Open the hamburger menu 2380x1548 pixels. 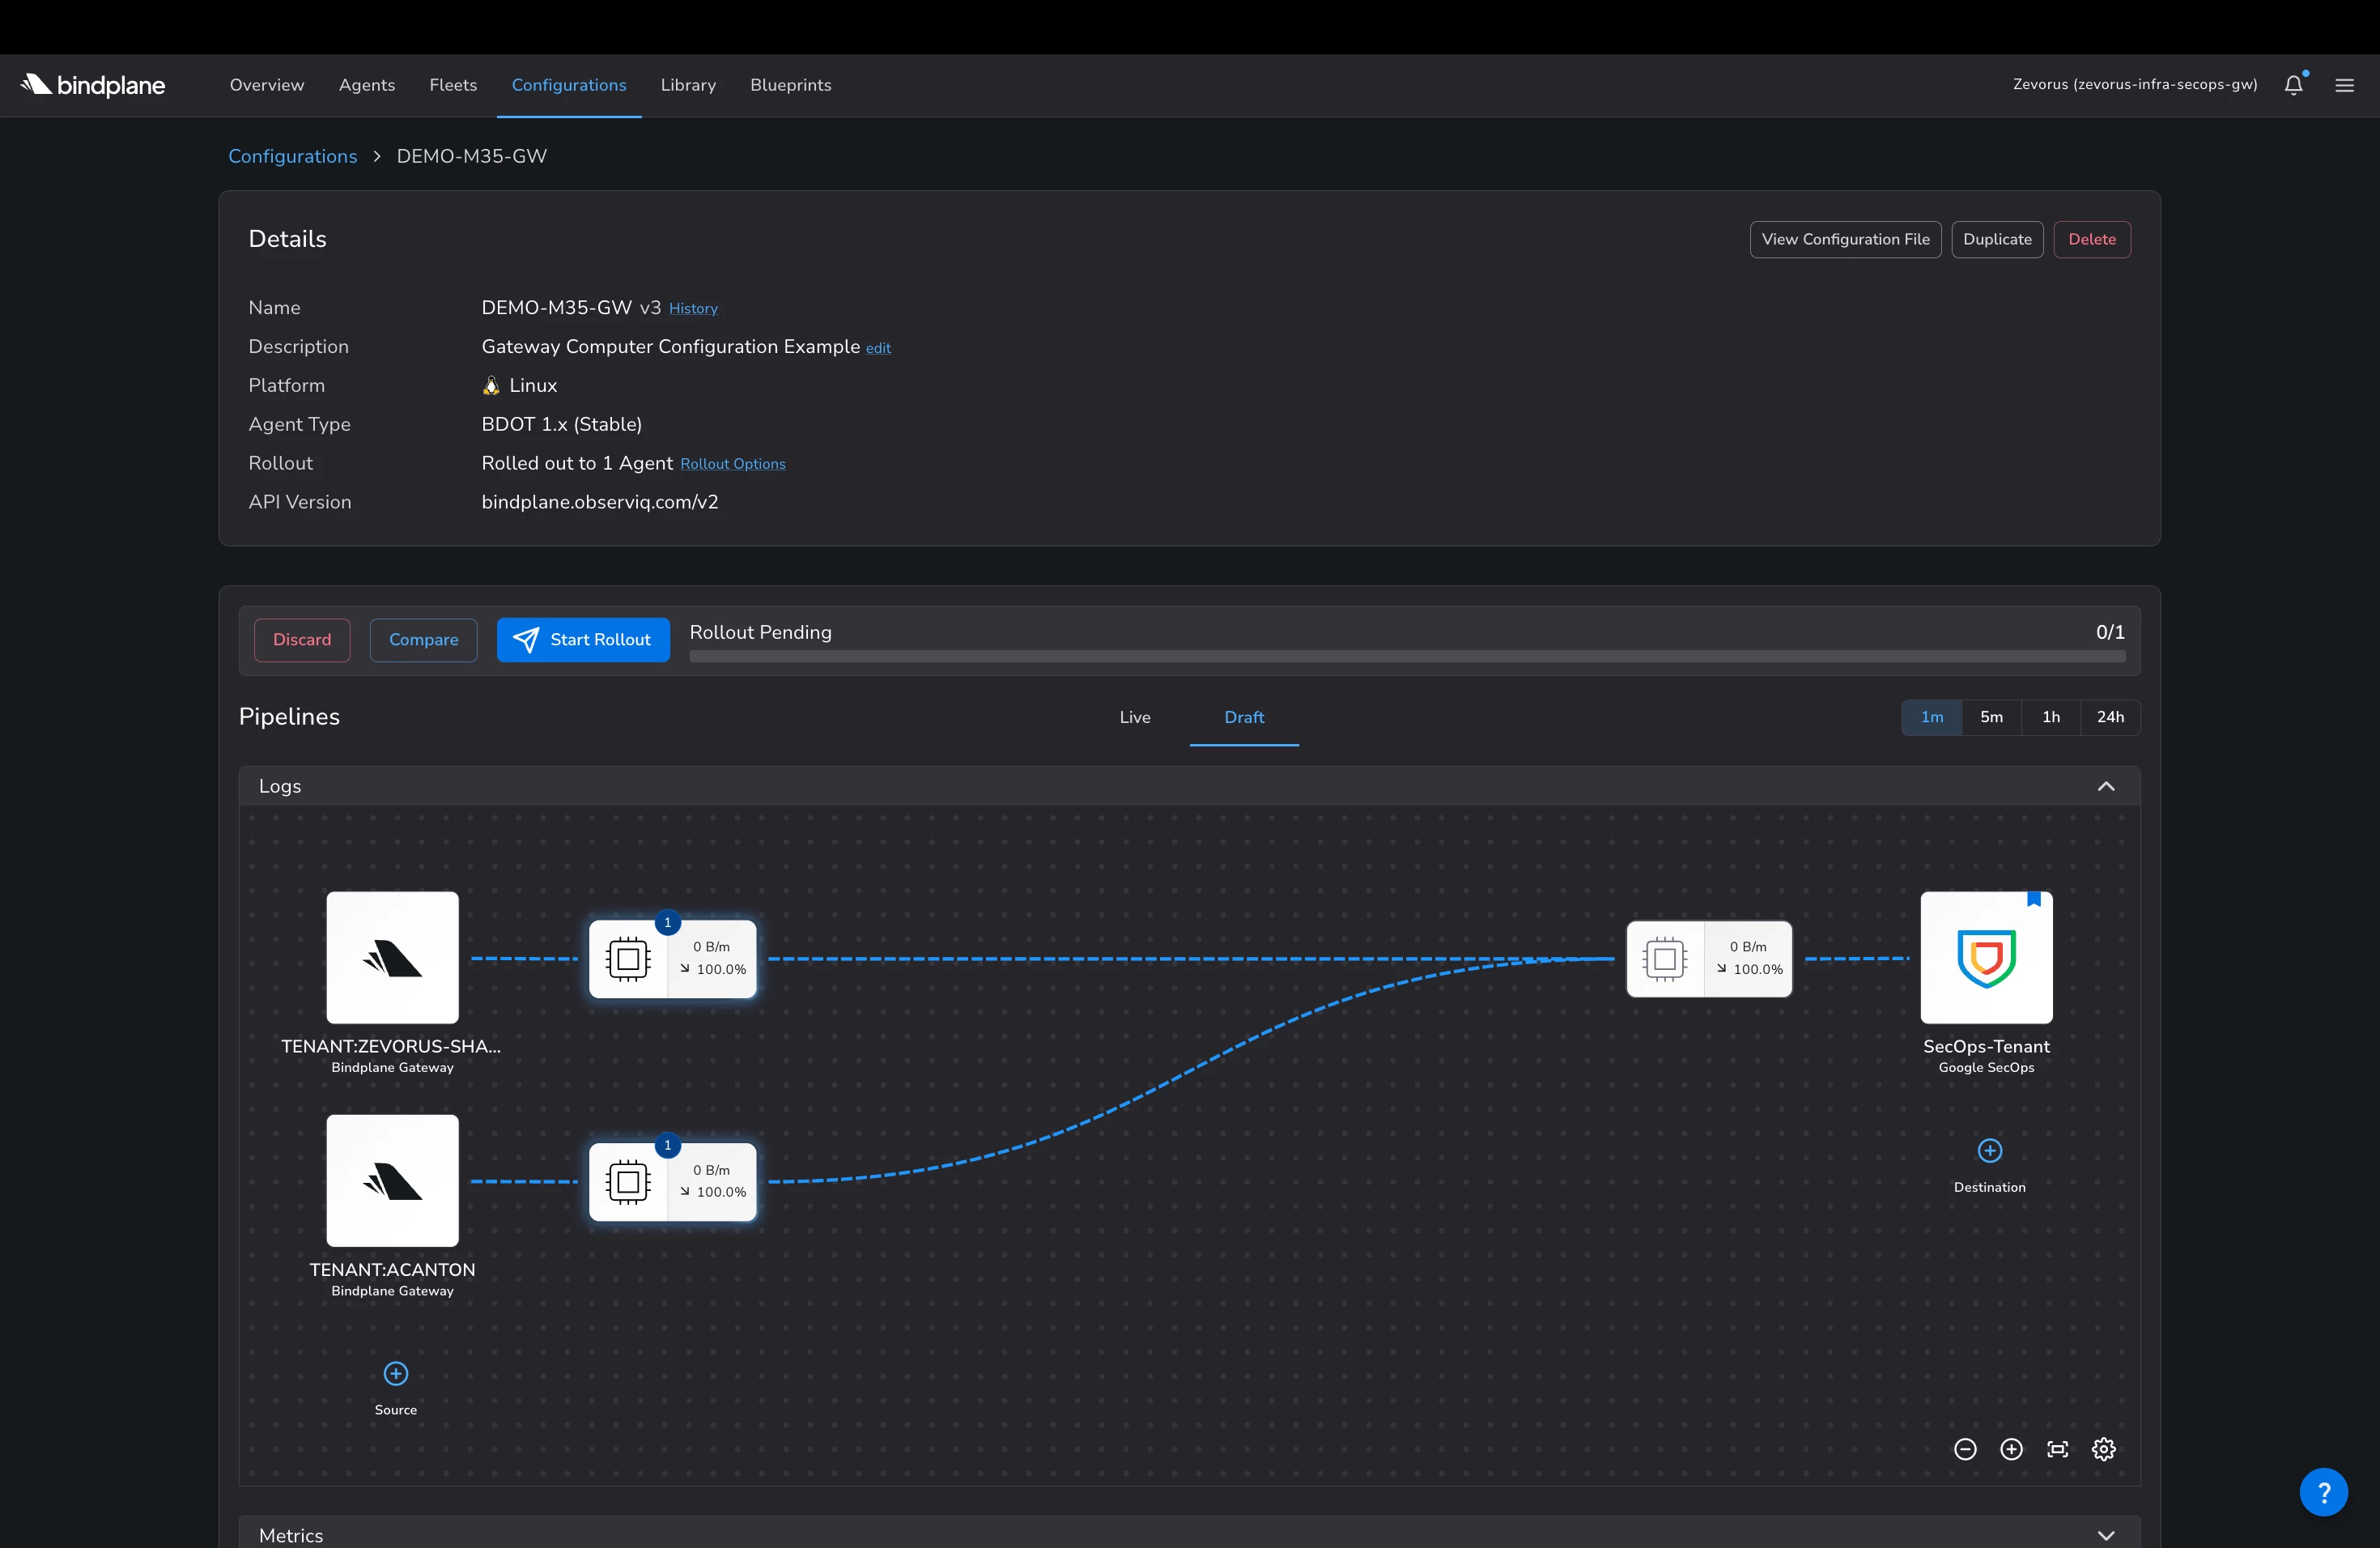2345,85
